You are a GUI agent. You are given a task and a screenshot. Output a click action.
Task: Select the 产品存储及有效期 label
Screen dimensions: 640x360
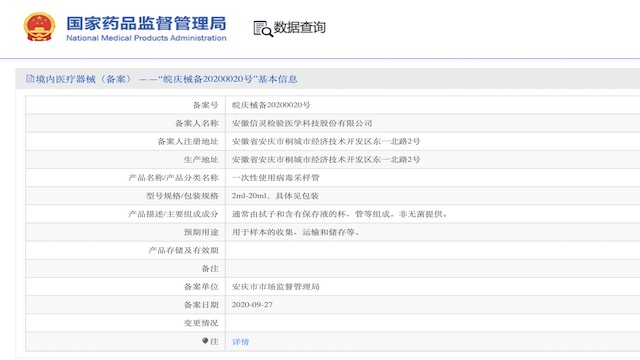pyautogui.click(x=184, y=250)
